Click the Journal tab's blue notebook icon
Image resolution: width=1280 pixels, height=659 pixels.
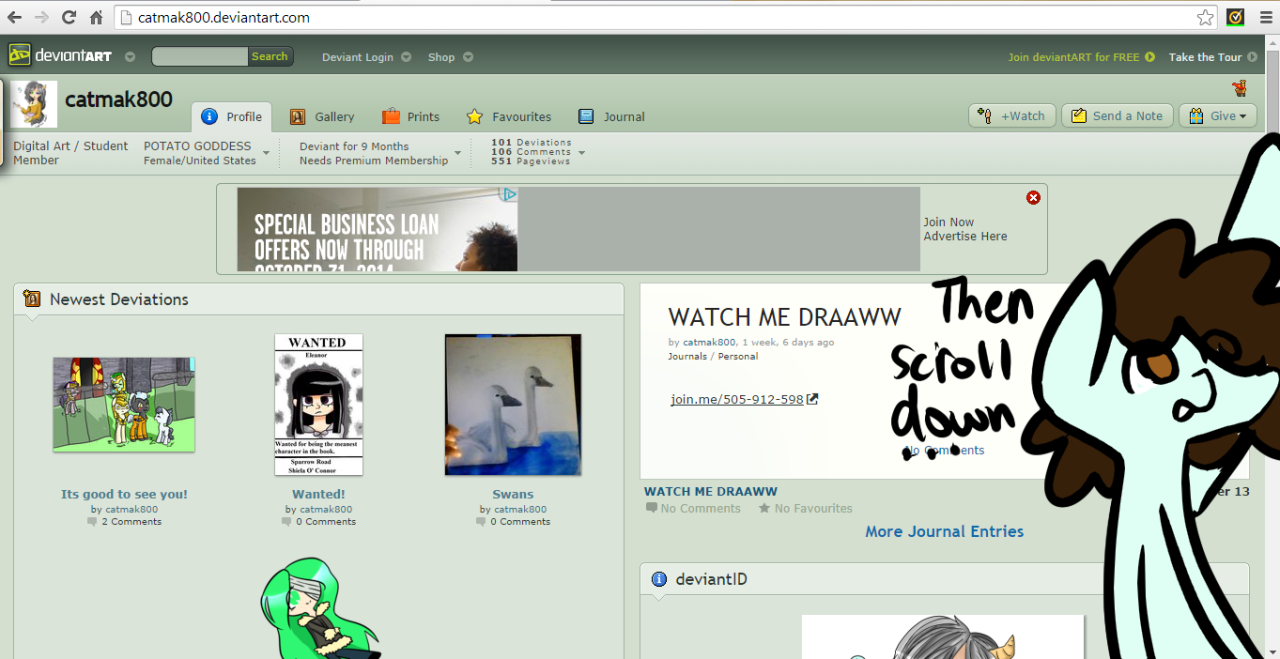click(586, 117)
